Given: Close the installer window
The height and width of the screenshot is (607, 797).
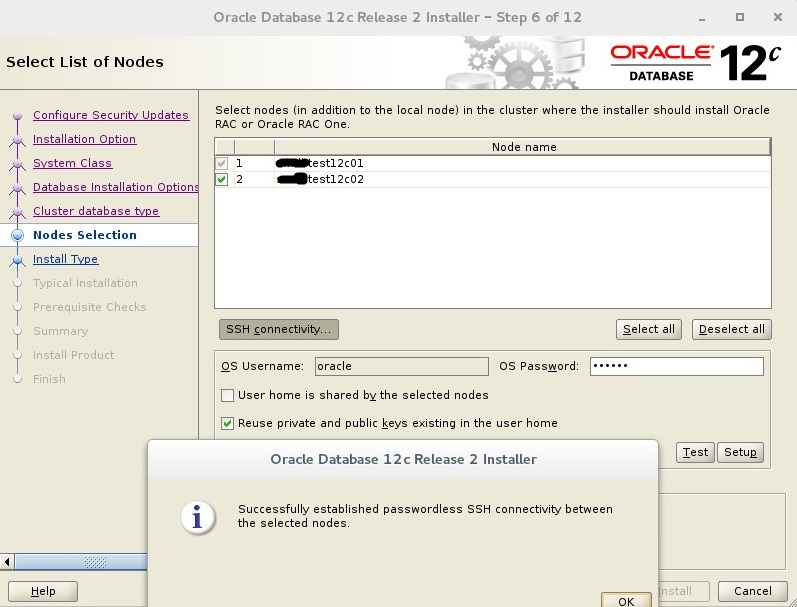Looking at the screenshot, I should tap(777, 17).
